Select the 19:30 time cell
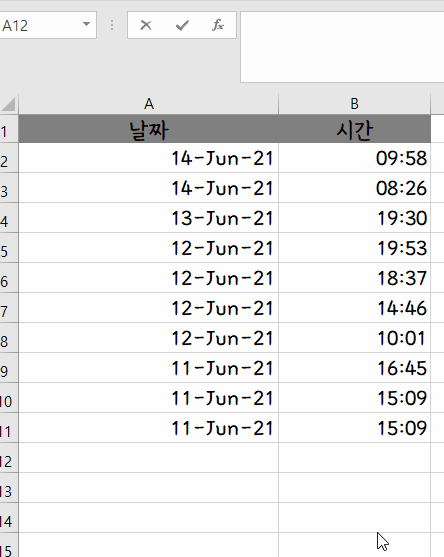The height and width of the screenshot is (557, 444). 354,218
